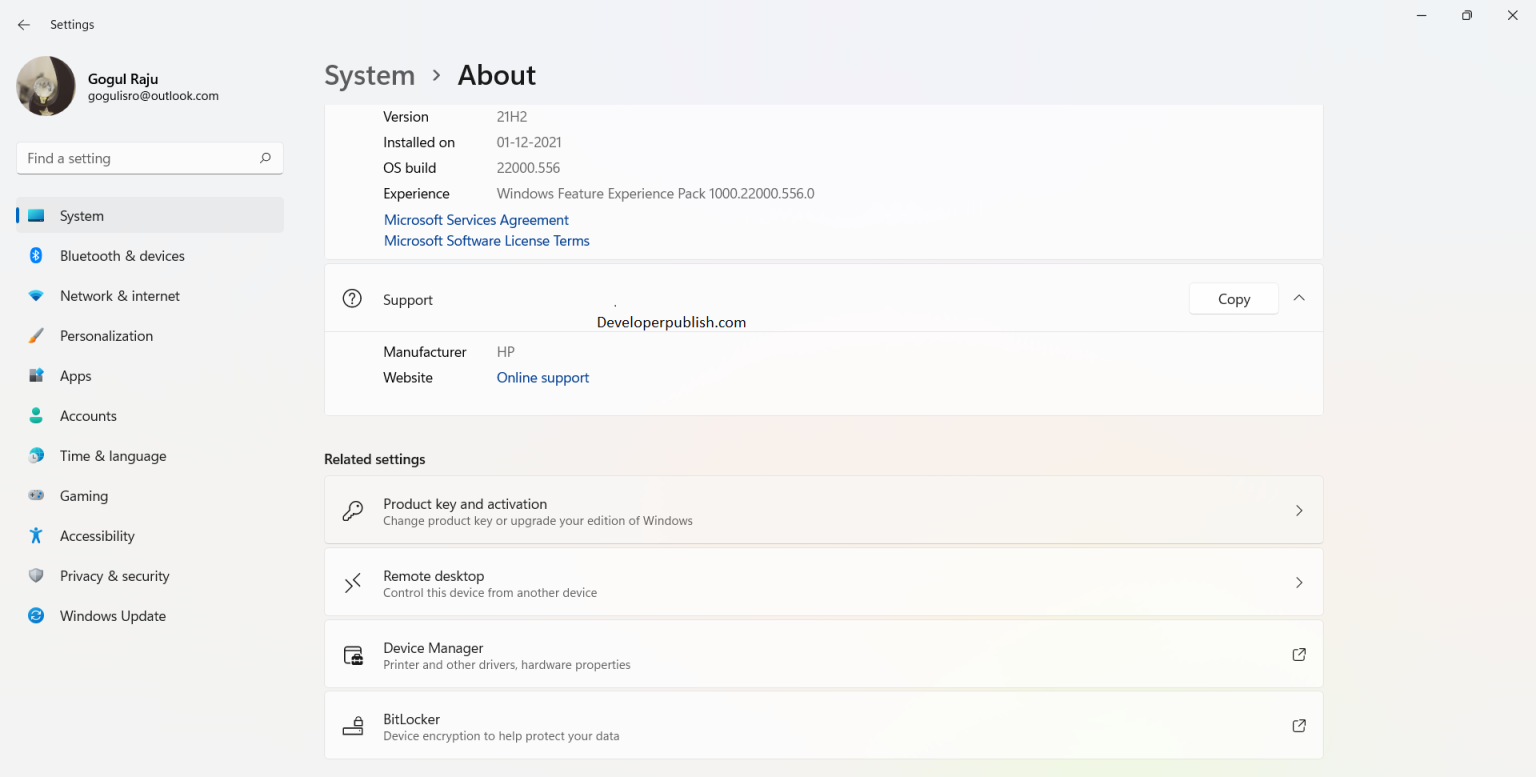Open Device Manager external link icon
Screen dimensions: 1536x777
(x=1299, y=655)
